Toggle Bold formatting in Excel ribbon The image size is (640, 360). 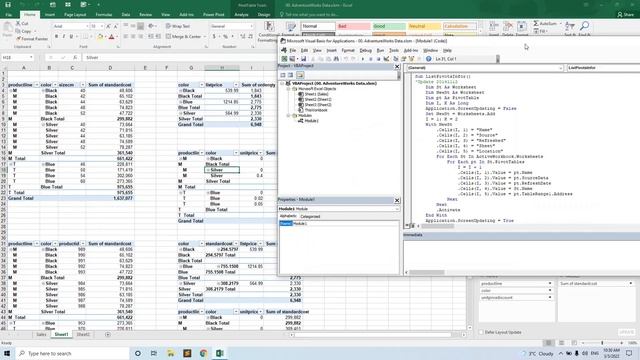pos(56,37)
